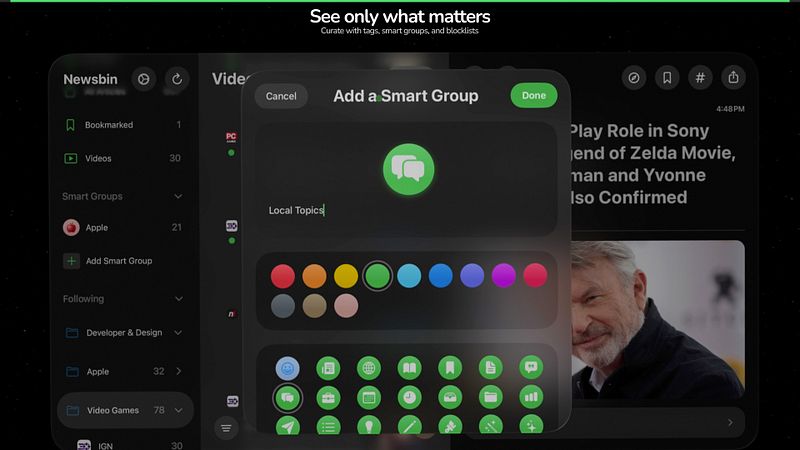Confirm the smart group with Done
The image size is (800, 450).
tap(534, 95)
